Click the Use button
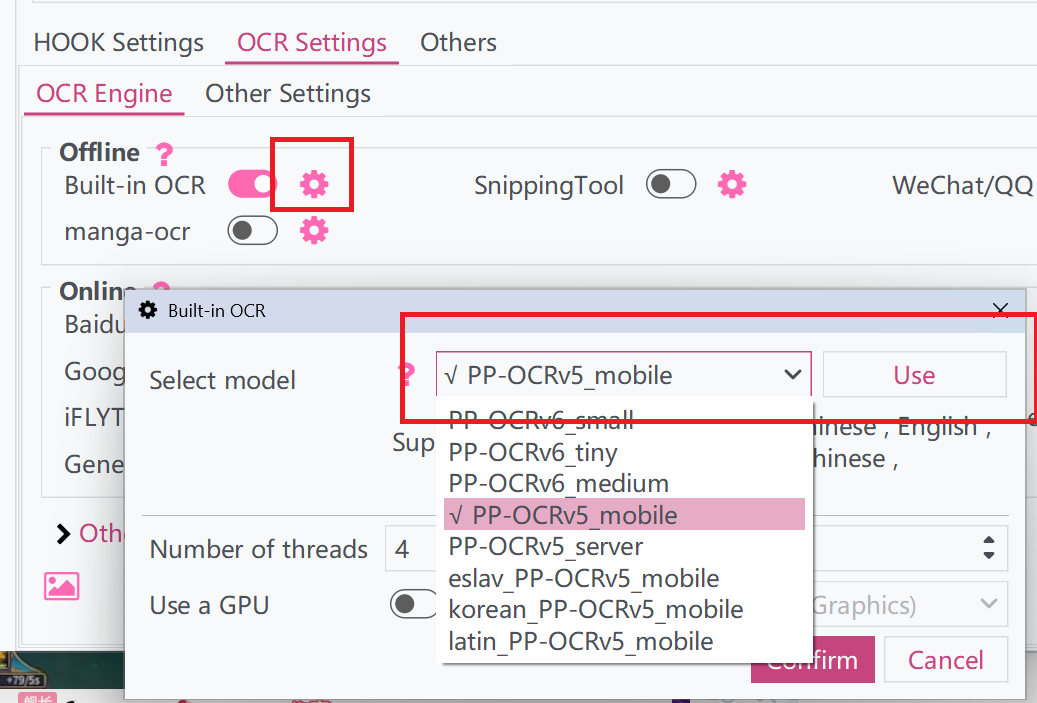This screenshot has height=703, width=1037. point(914,375)
